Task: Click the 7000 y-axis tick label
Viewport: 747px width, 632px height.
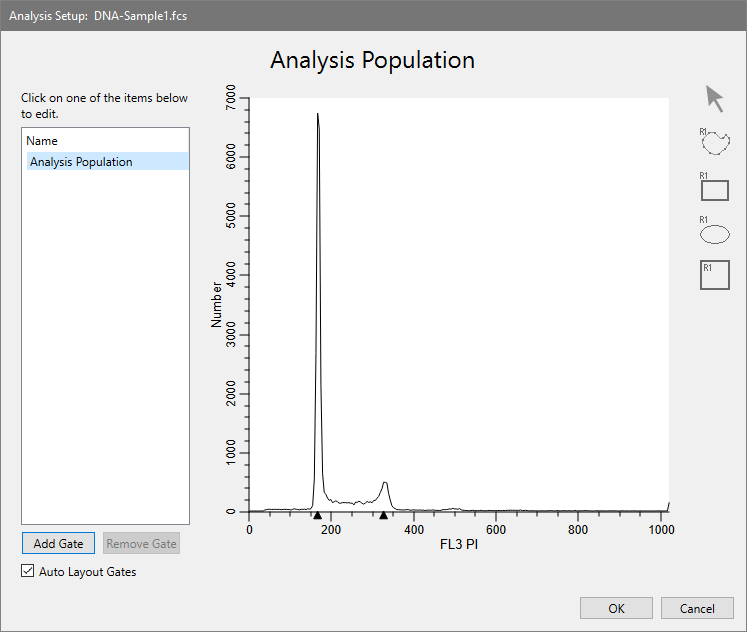Action: click(231, 97)
